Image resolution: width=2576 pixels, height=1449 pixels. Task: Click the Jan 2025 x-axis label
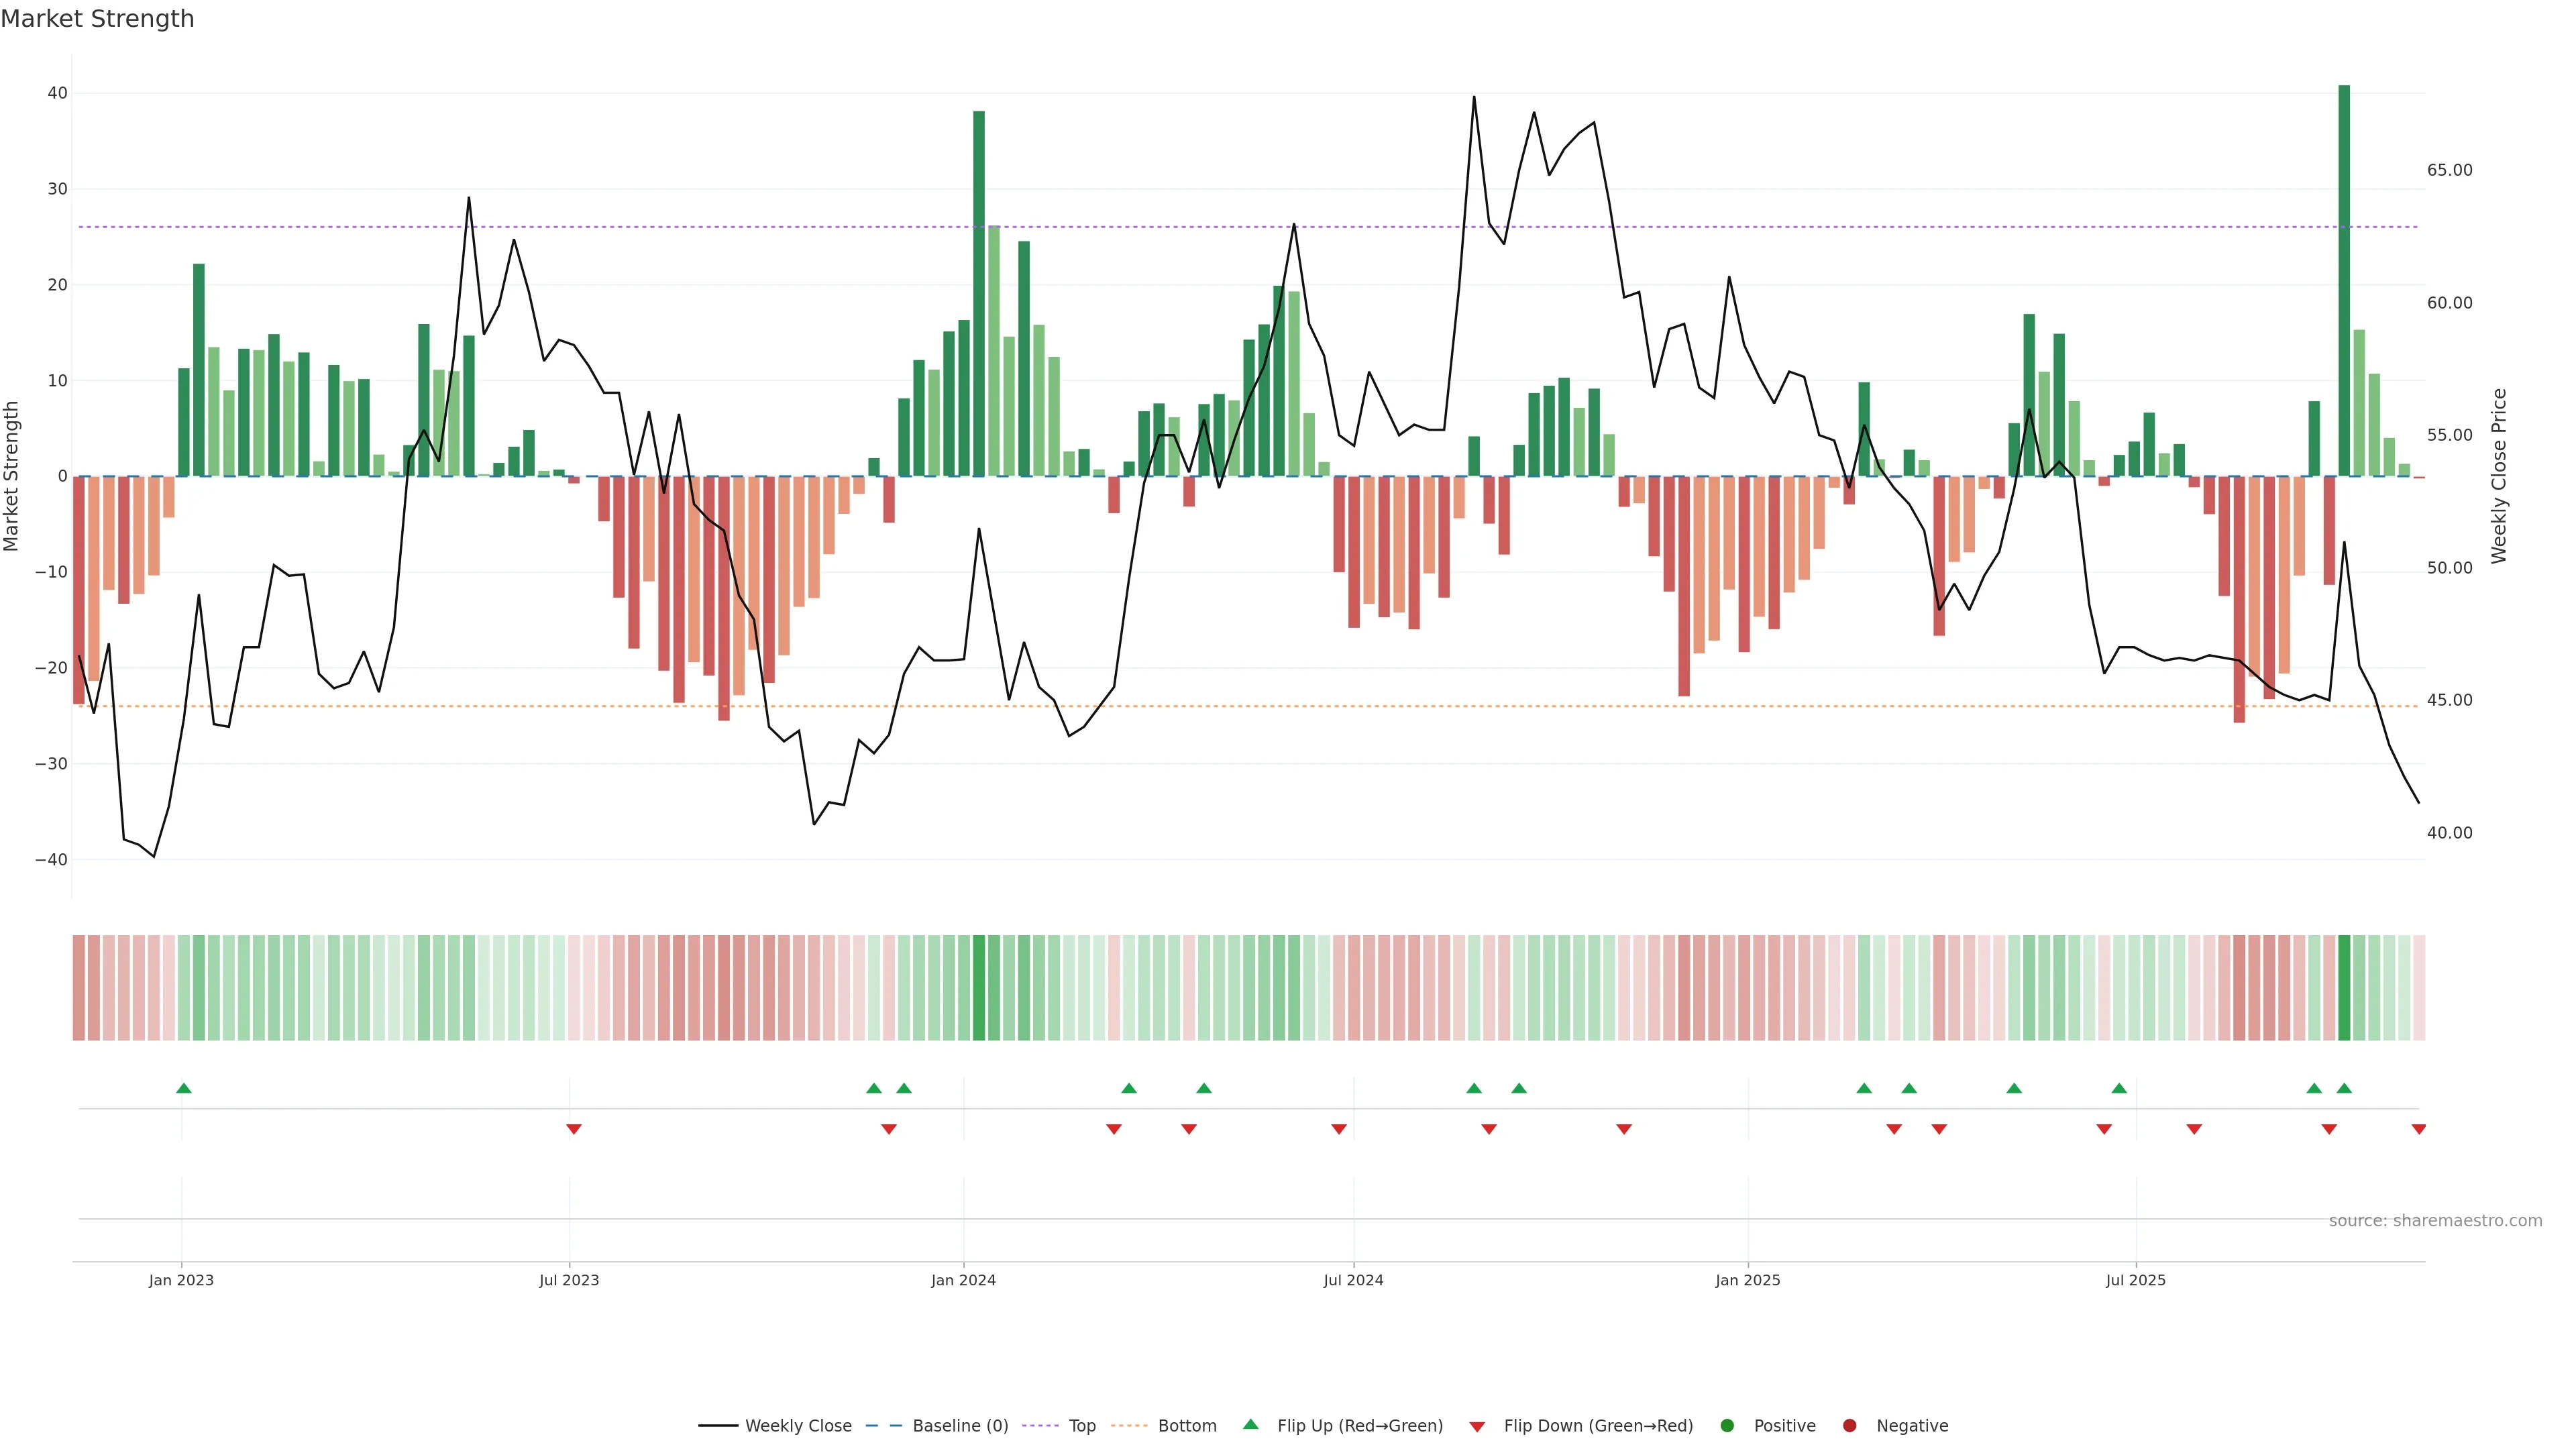(1747, 1280)
